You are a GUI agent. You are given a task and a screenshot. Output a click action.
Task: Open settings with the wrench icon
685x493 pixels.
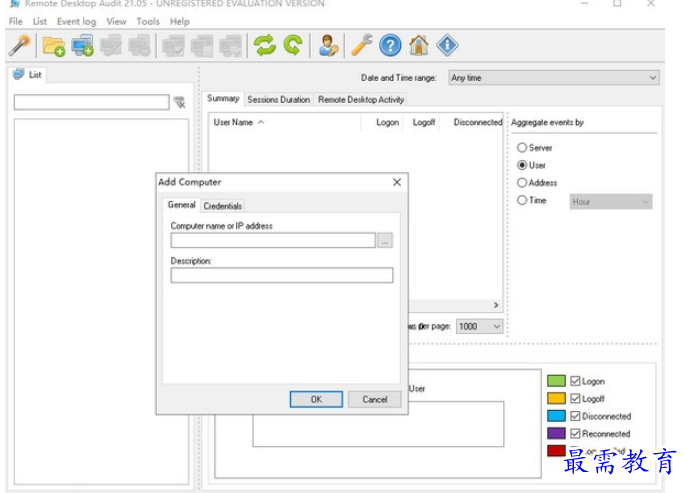[362, 45]
